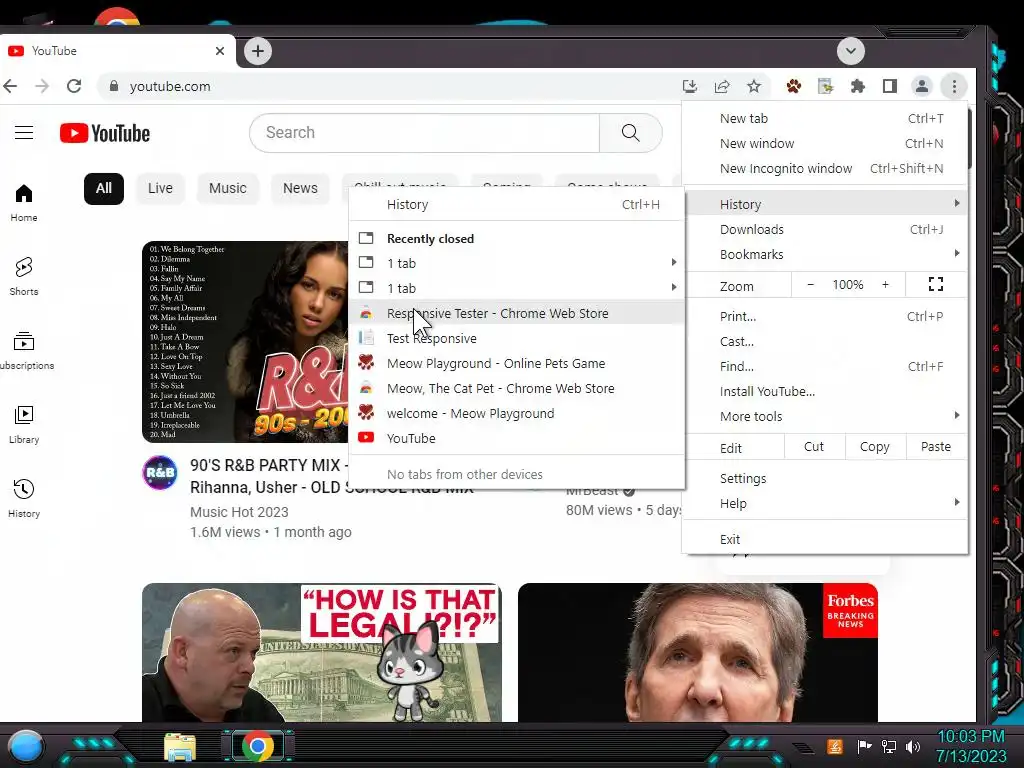Open the History submenu item in Chrome menu

[824, 204]
